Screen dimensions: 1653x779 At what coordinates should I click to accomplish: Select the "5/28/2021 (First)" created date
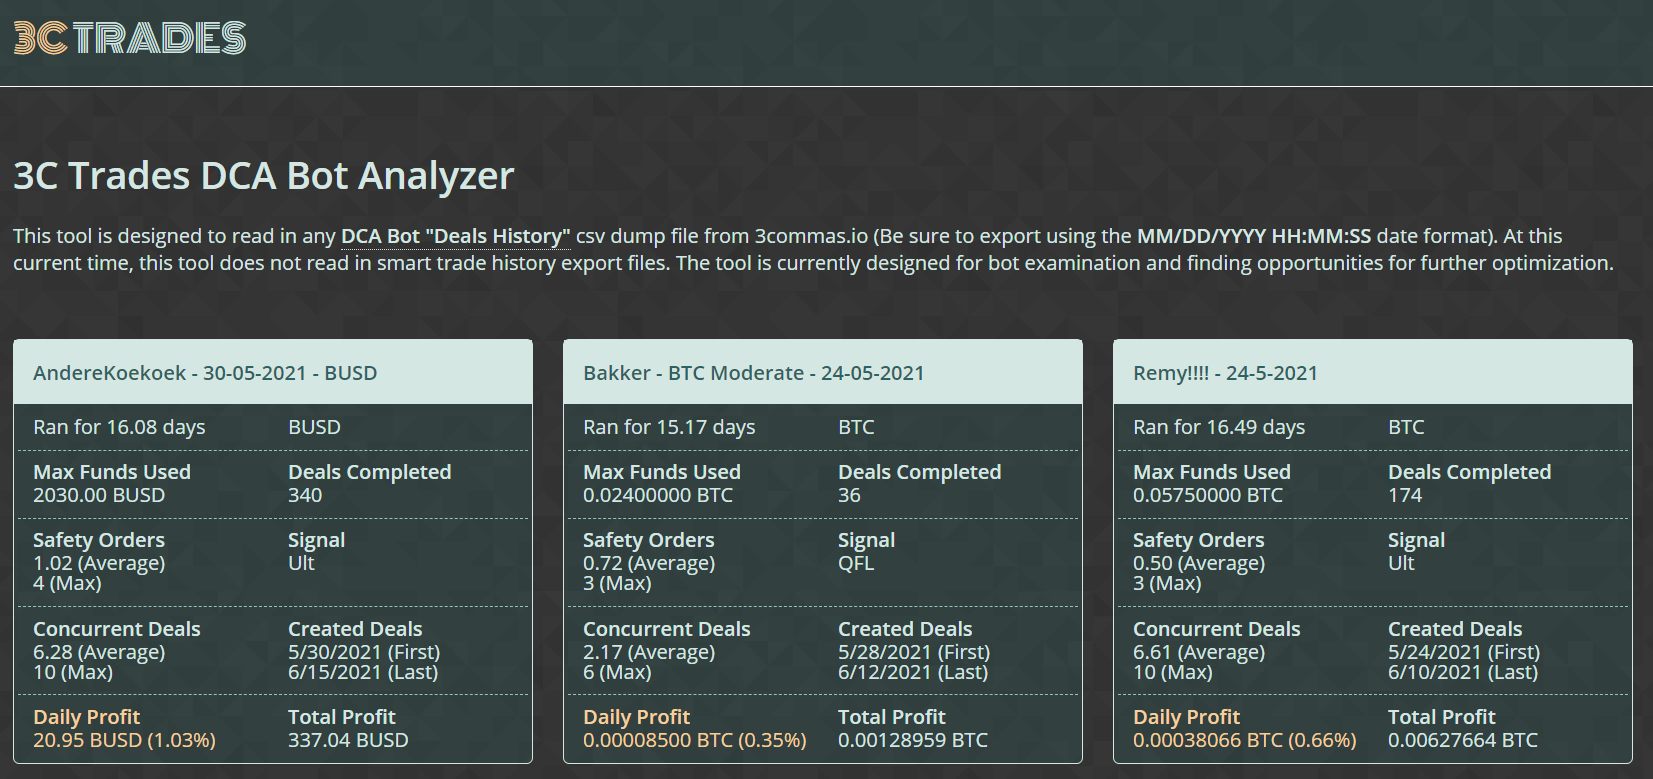914,652
